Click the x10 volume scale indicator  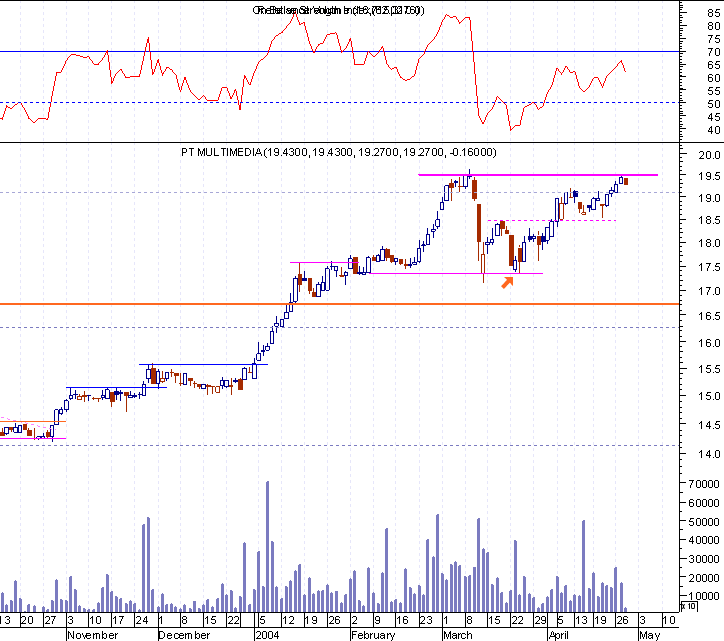point(688,606)
